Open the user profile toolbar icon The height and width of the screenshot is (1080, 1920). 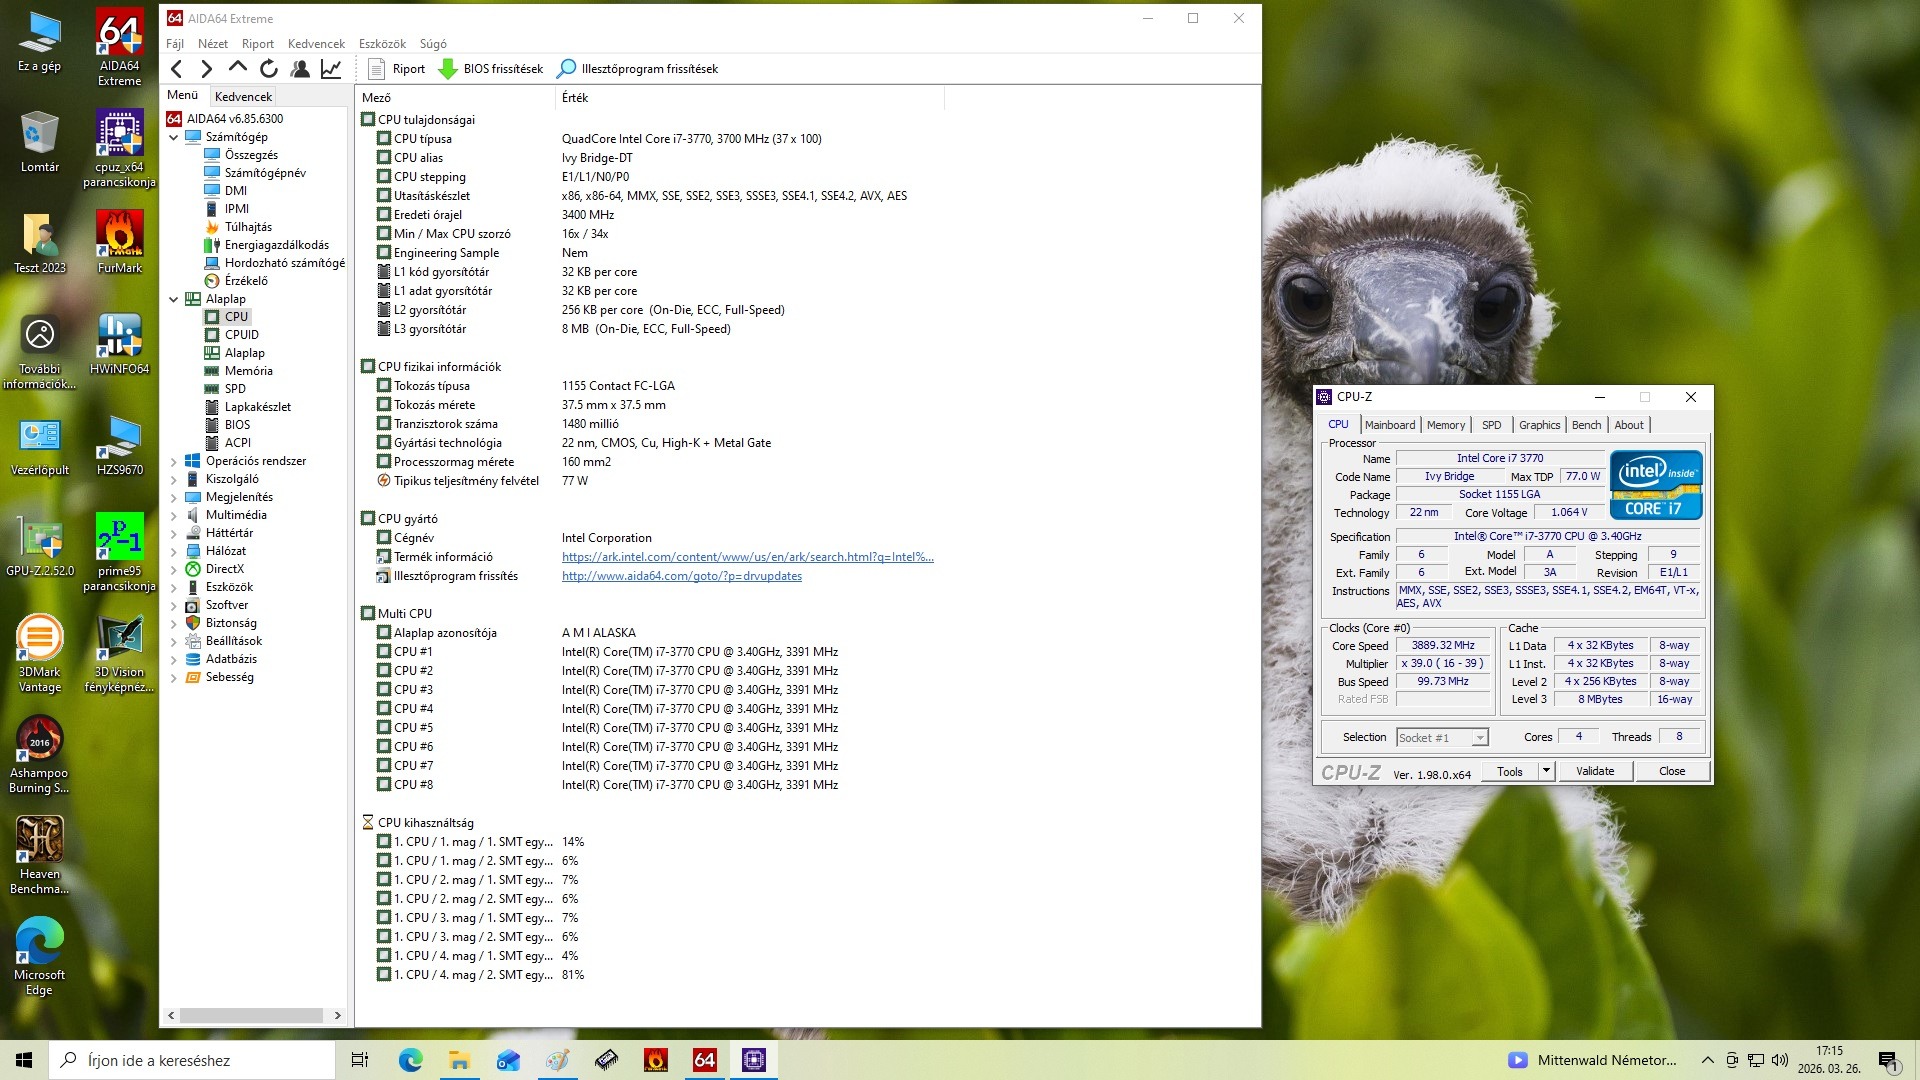click(299, 69)
